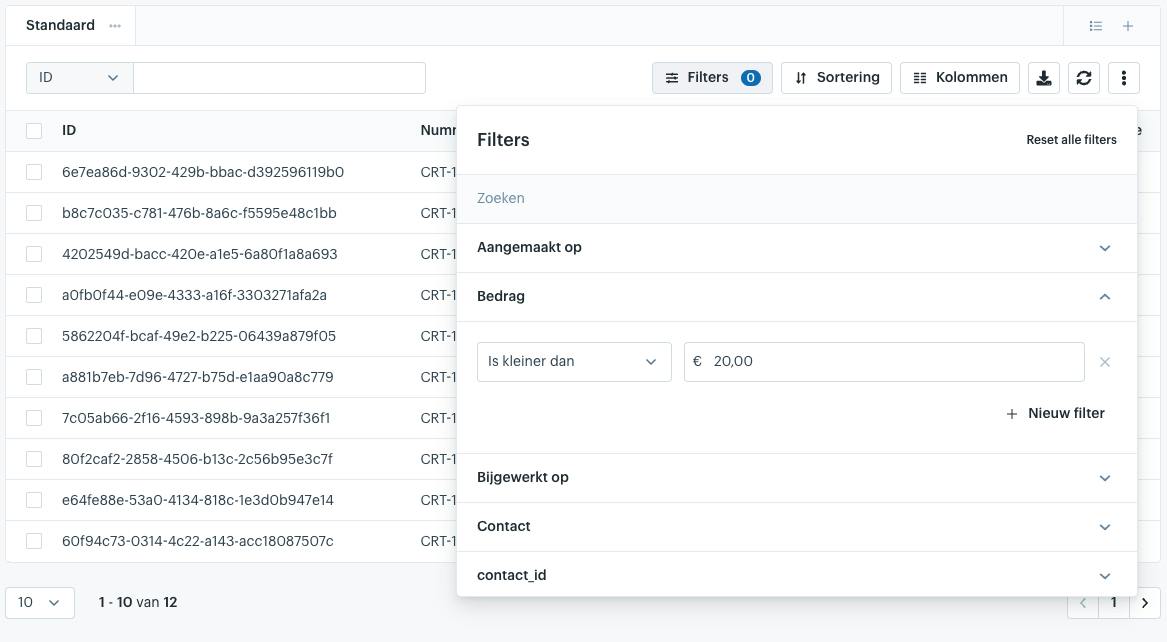Image resolution: width=1167 pixels, height=642 pixels.
Task: Click the Filters panel heading
Action: click(503, 140)
